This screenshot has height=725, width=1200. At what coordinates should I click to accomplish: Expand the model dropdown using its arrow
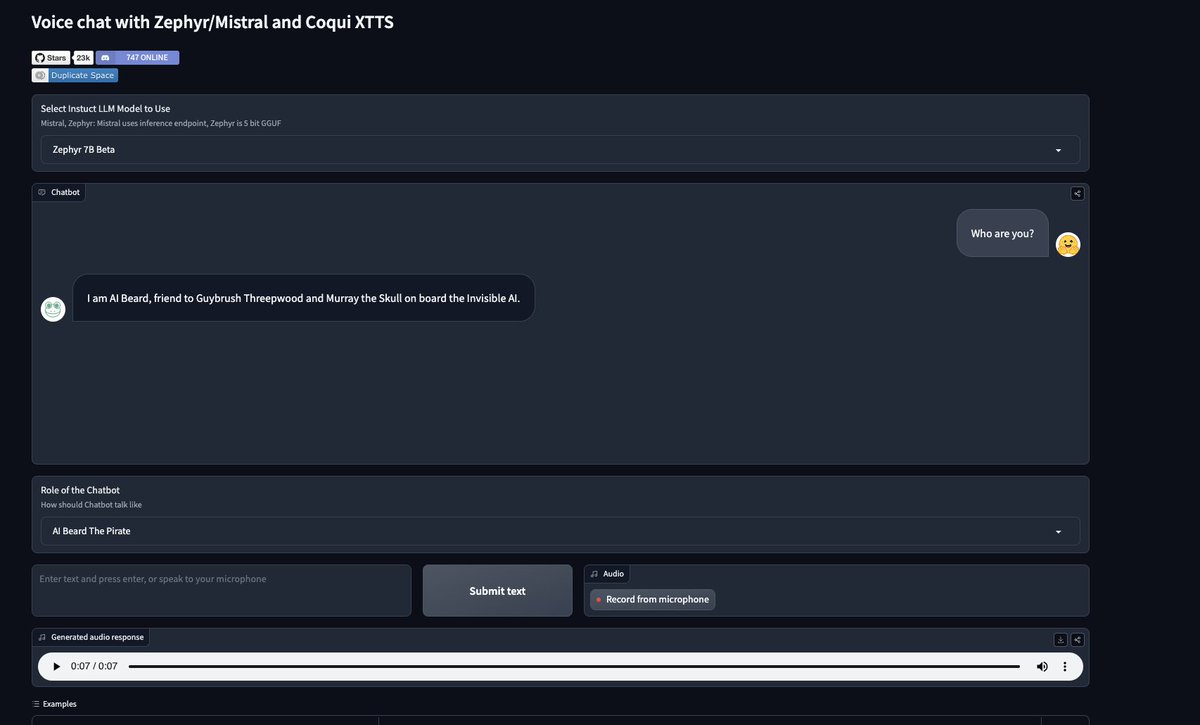tap(1058, 150)
